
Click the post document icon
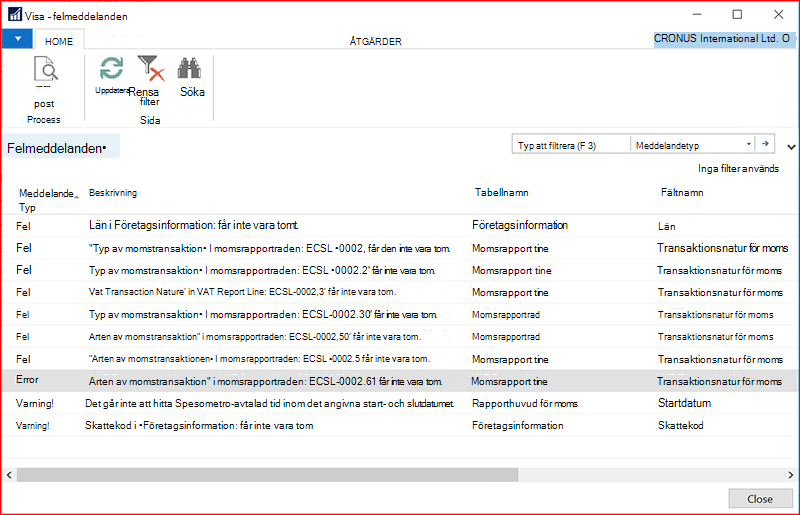pyautogui.click(x=45, y=69)
